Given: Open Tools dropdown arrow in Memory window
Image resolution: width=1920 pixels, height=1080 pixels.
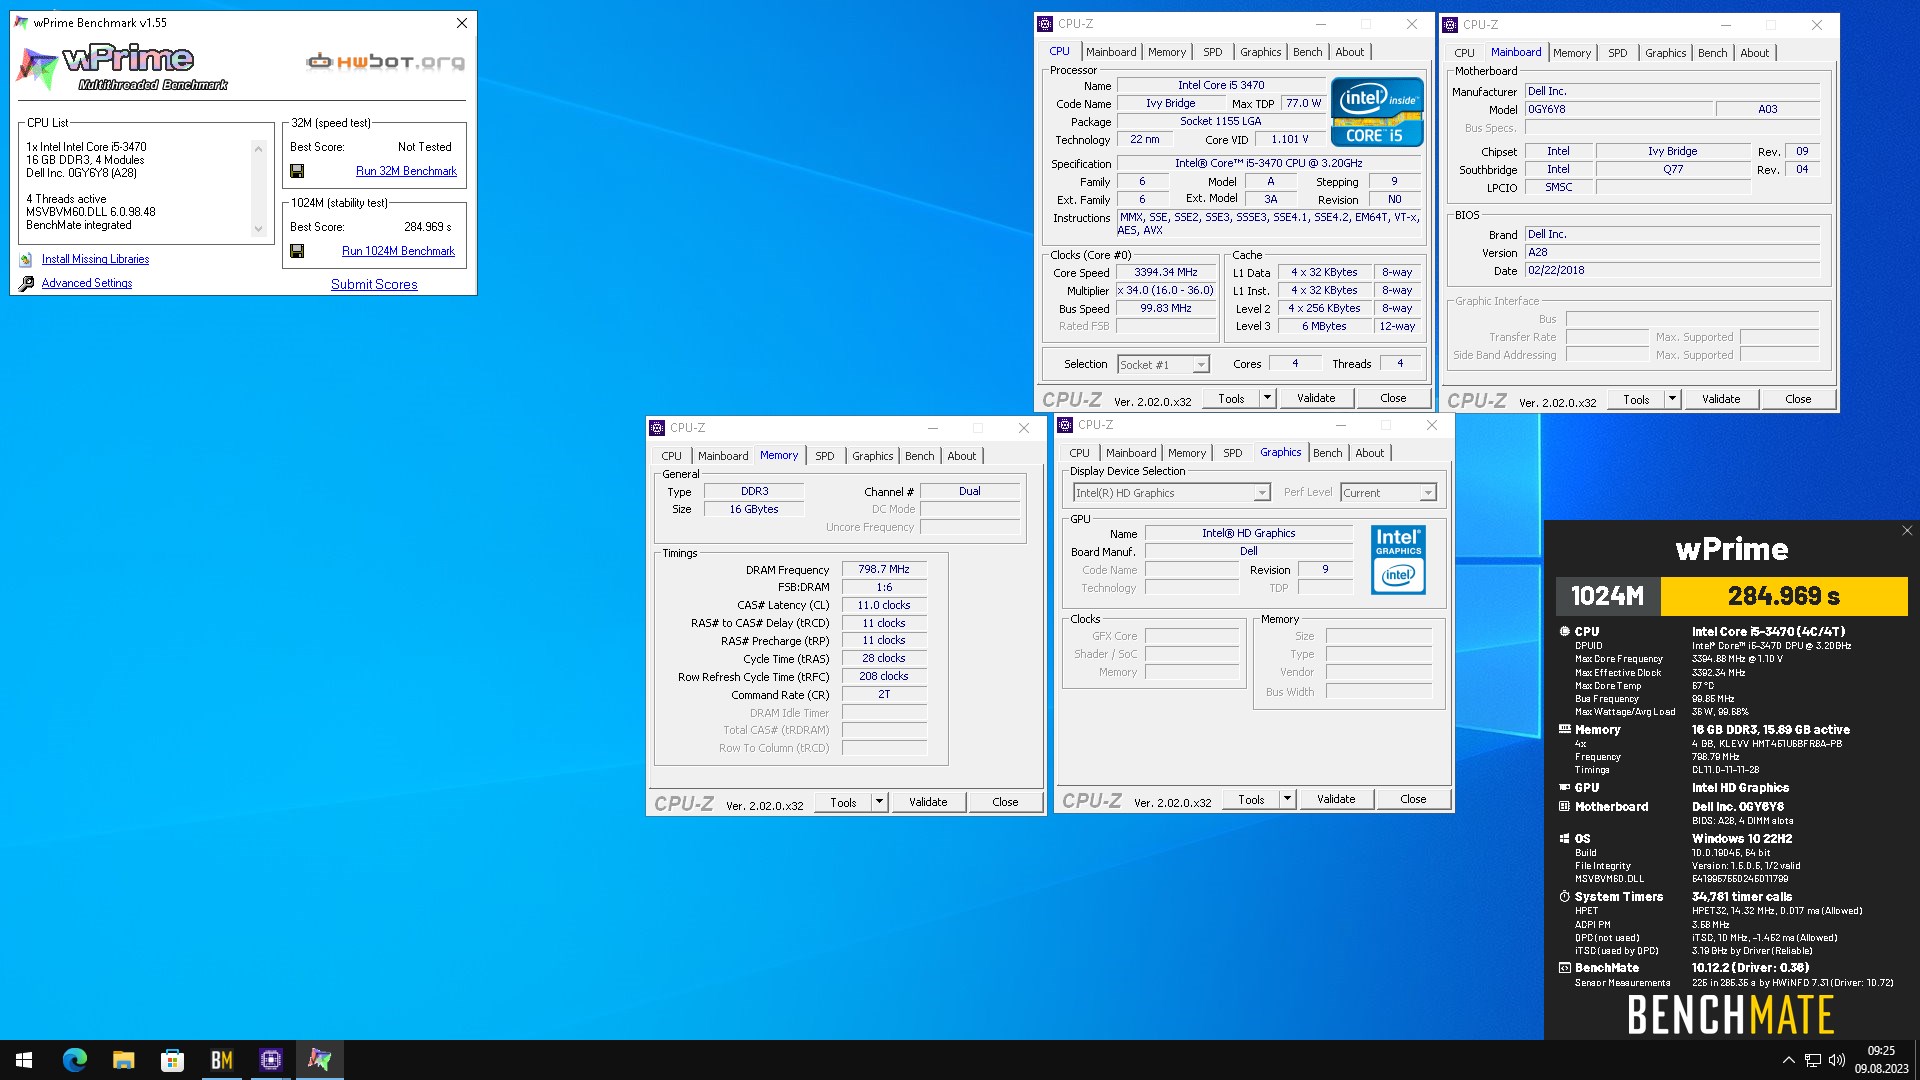Looking at the screenshot, I should 879,802.
